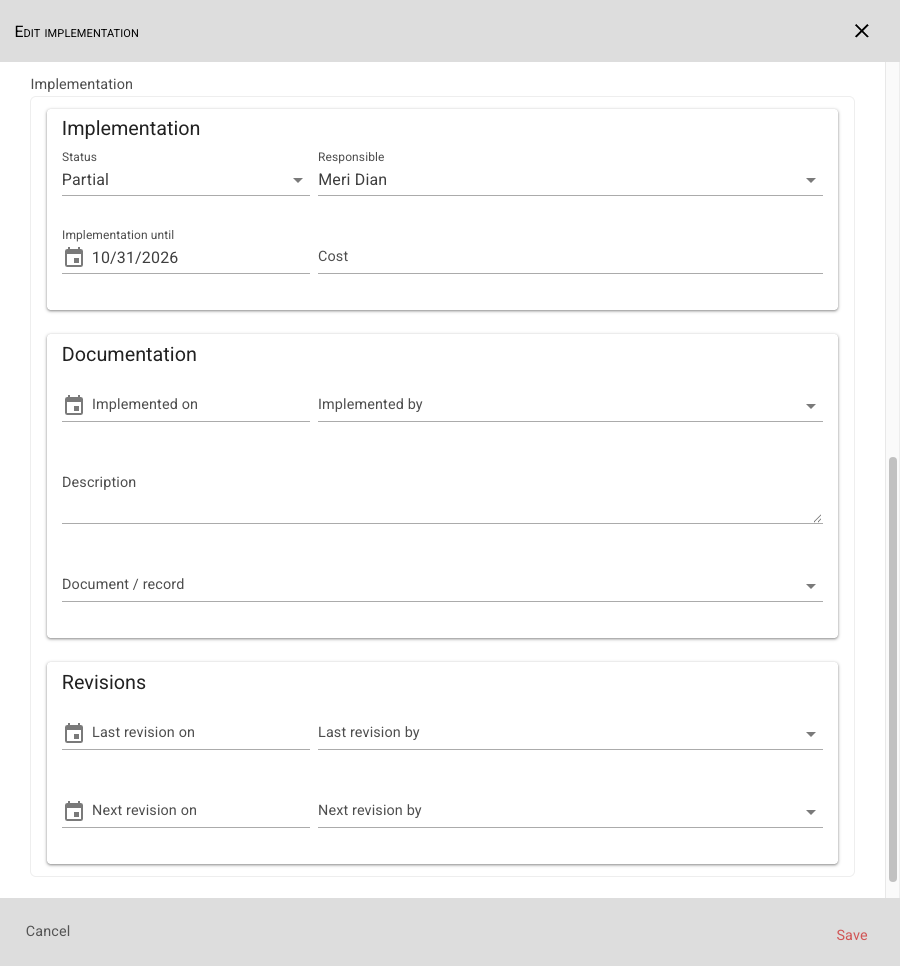Focus the Last revision on date field
This screenshot has height=966, width=900.
pyautogui.click(x=200, y=733)
